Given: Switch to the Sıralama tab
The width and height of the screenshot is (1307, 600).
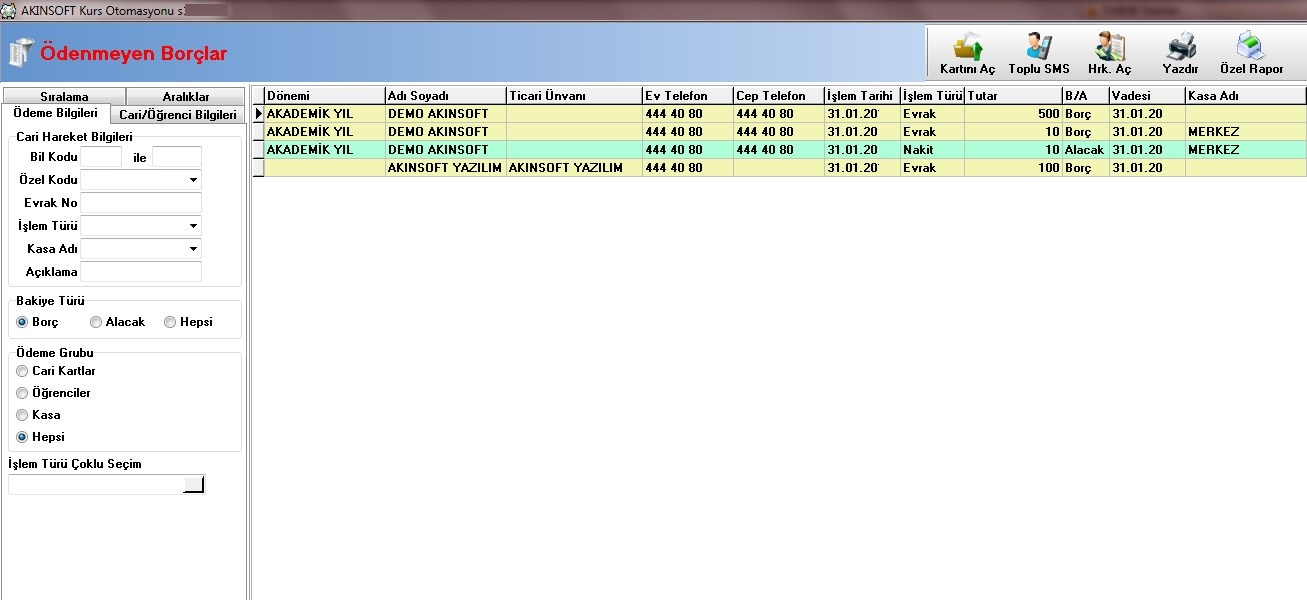Looking at the screenshot, I should pyautogui.click(x=64, y=97).
